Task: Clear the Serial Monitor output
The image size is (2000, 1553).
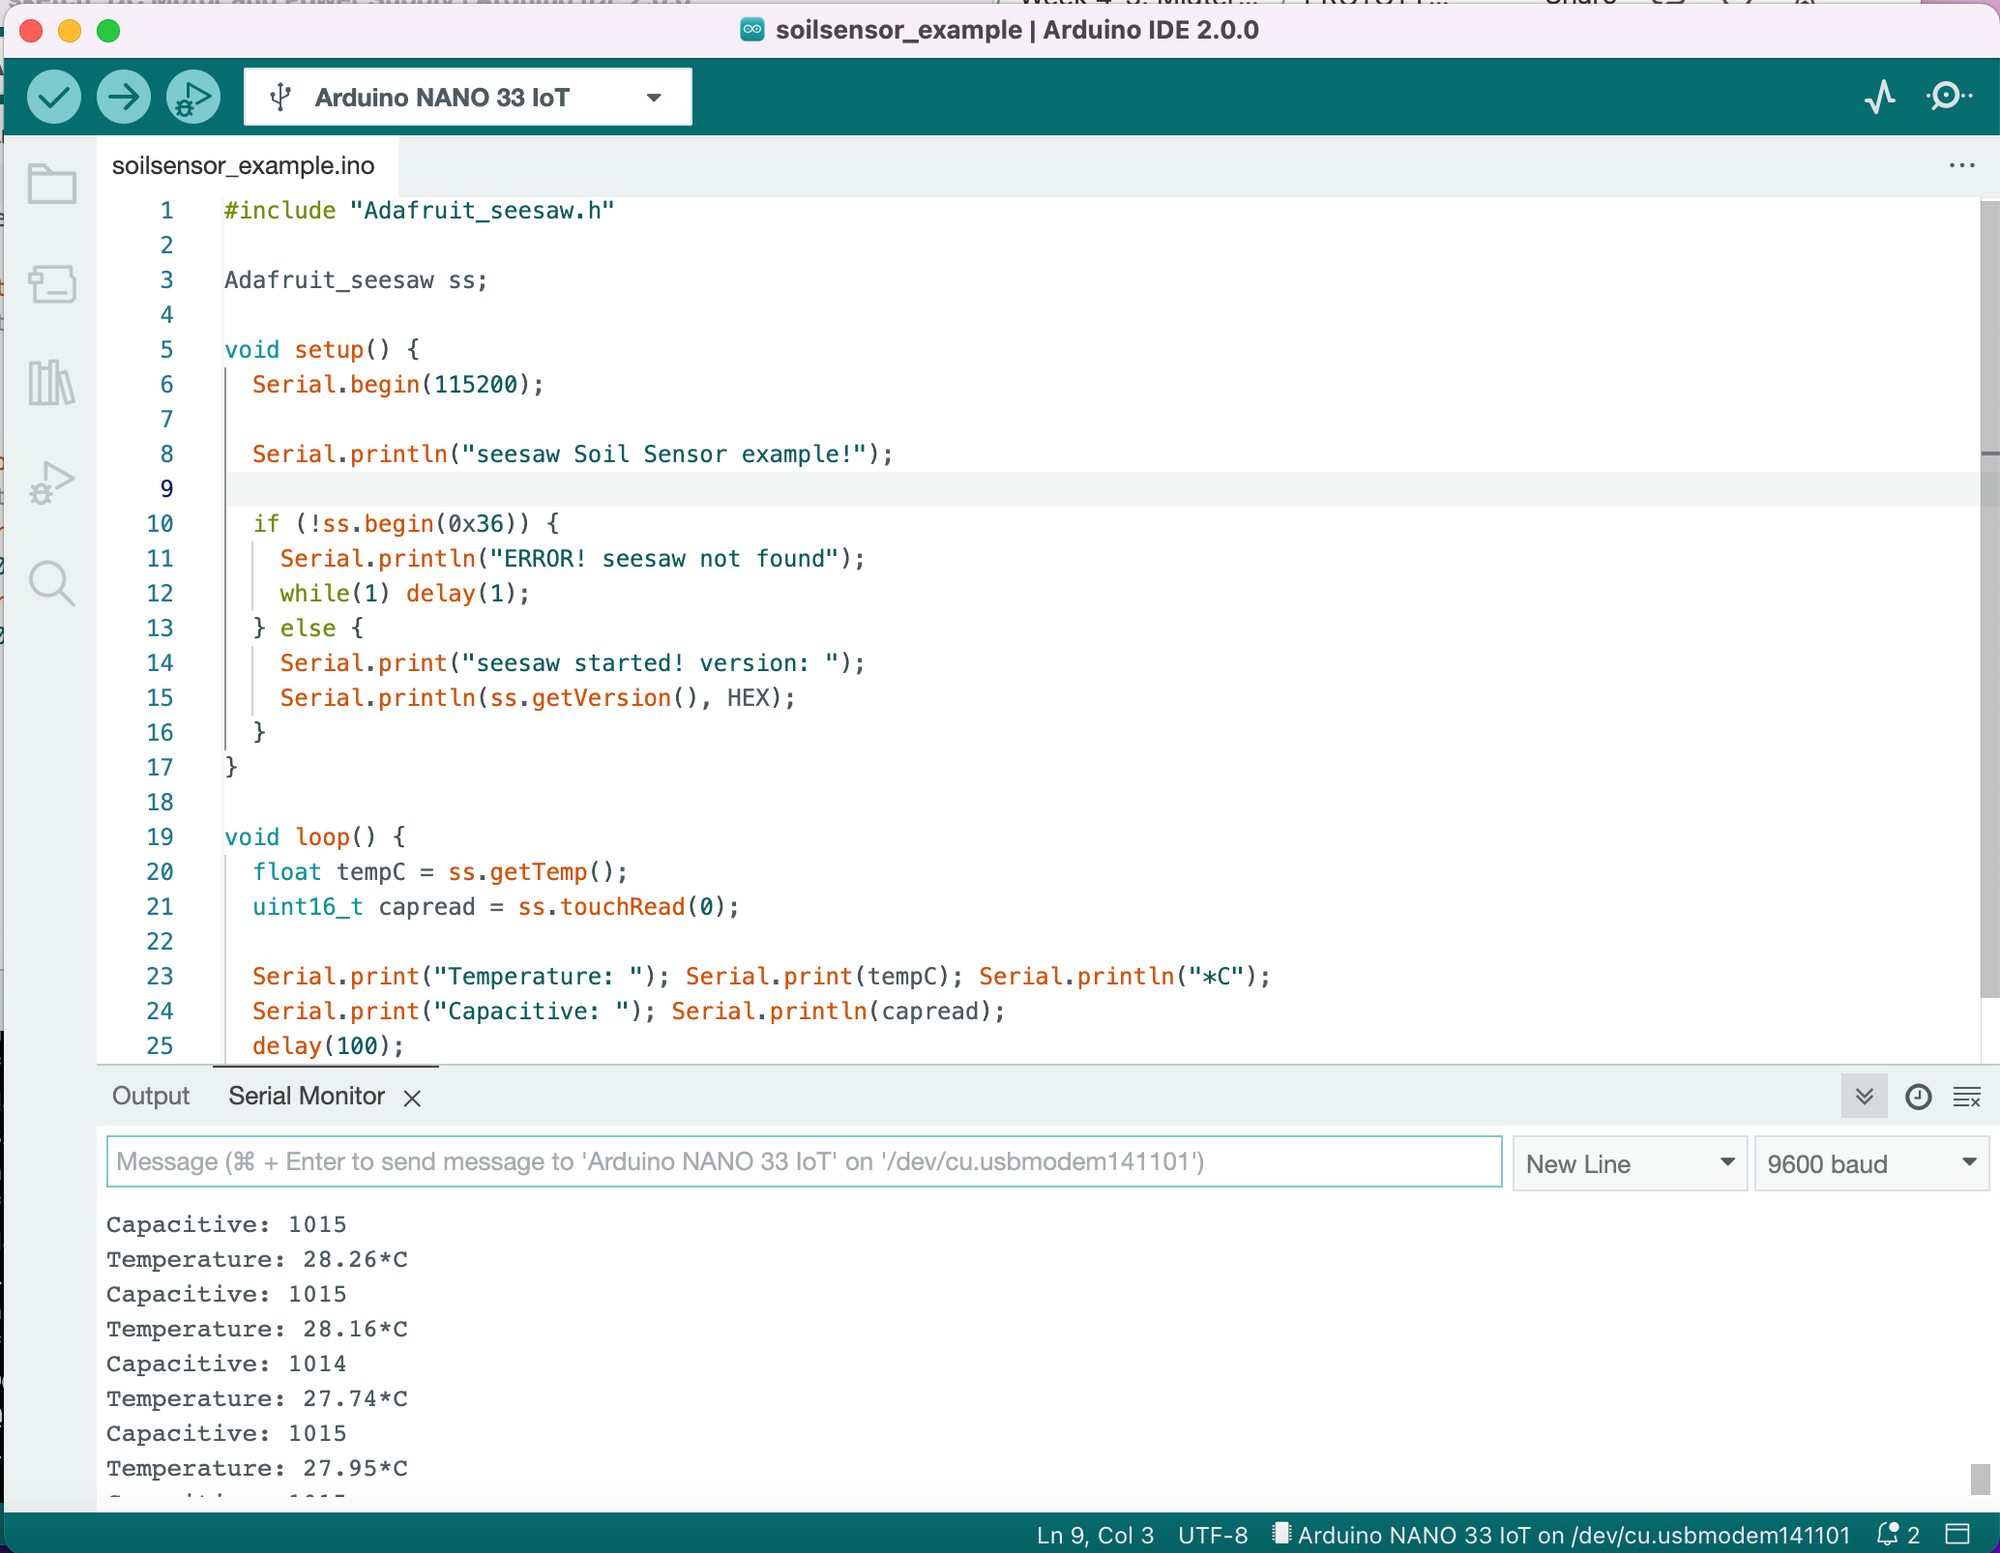Action: 1967,1097
